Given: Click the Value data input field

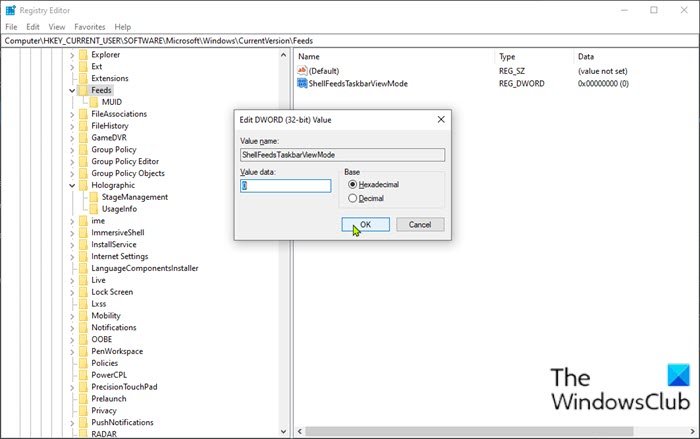Looking at the screenshot, I should pyautogui.click(x=286, y=186).
